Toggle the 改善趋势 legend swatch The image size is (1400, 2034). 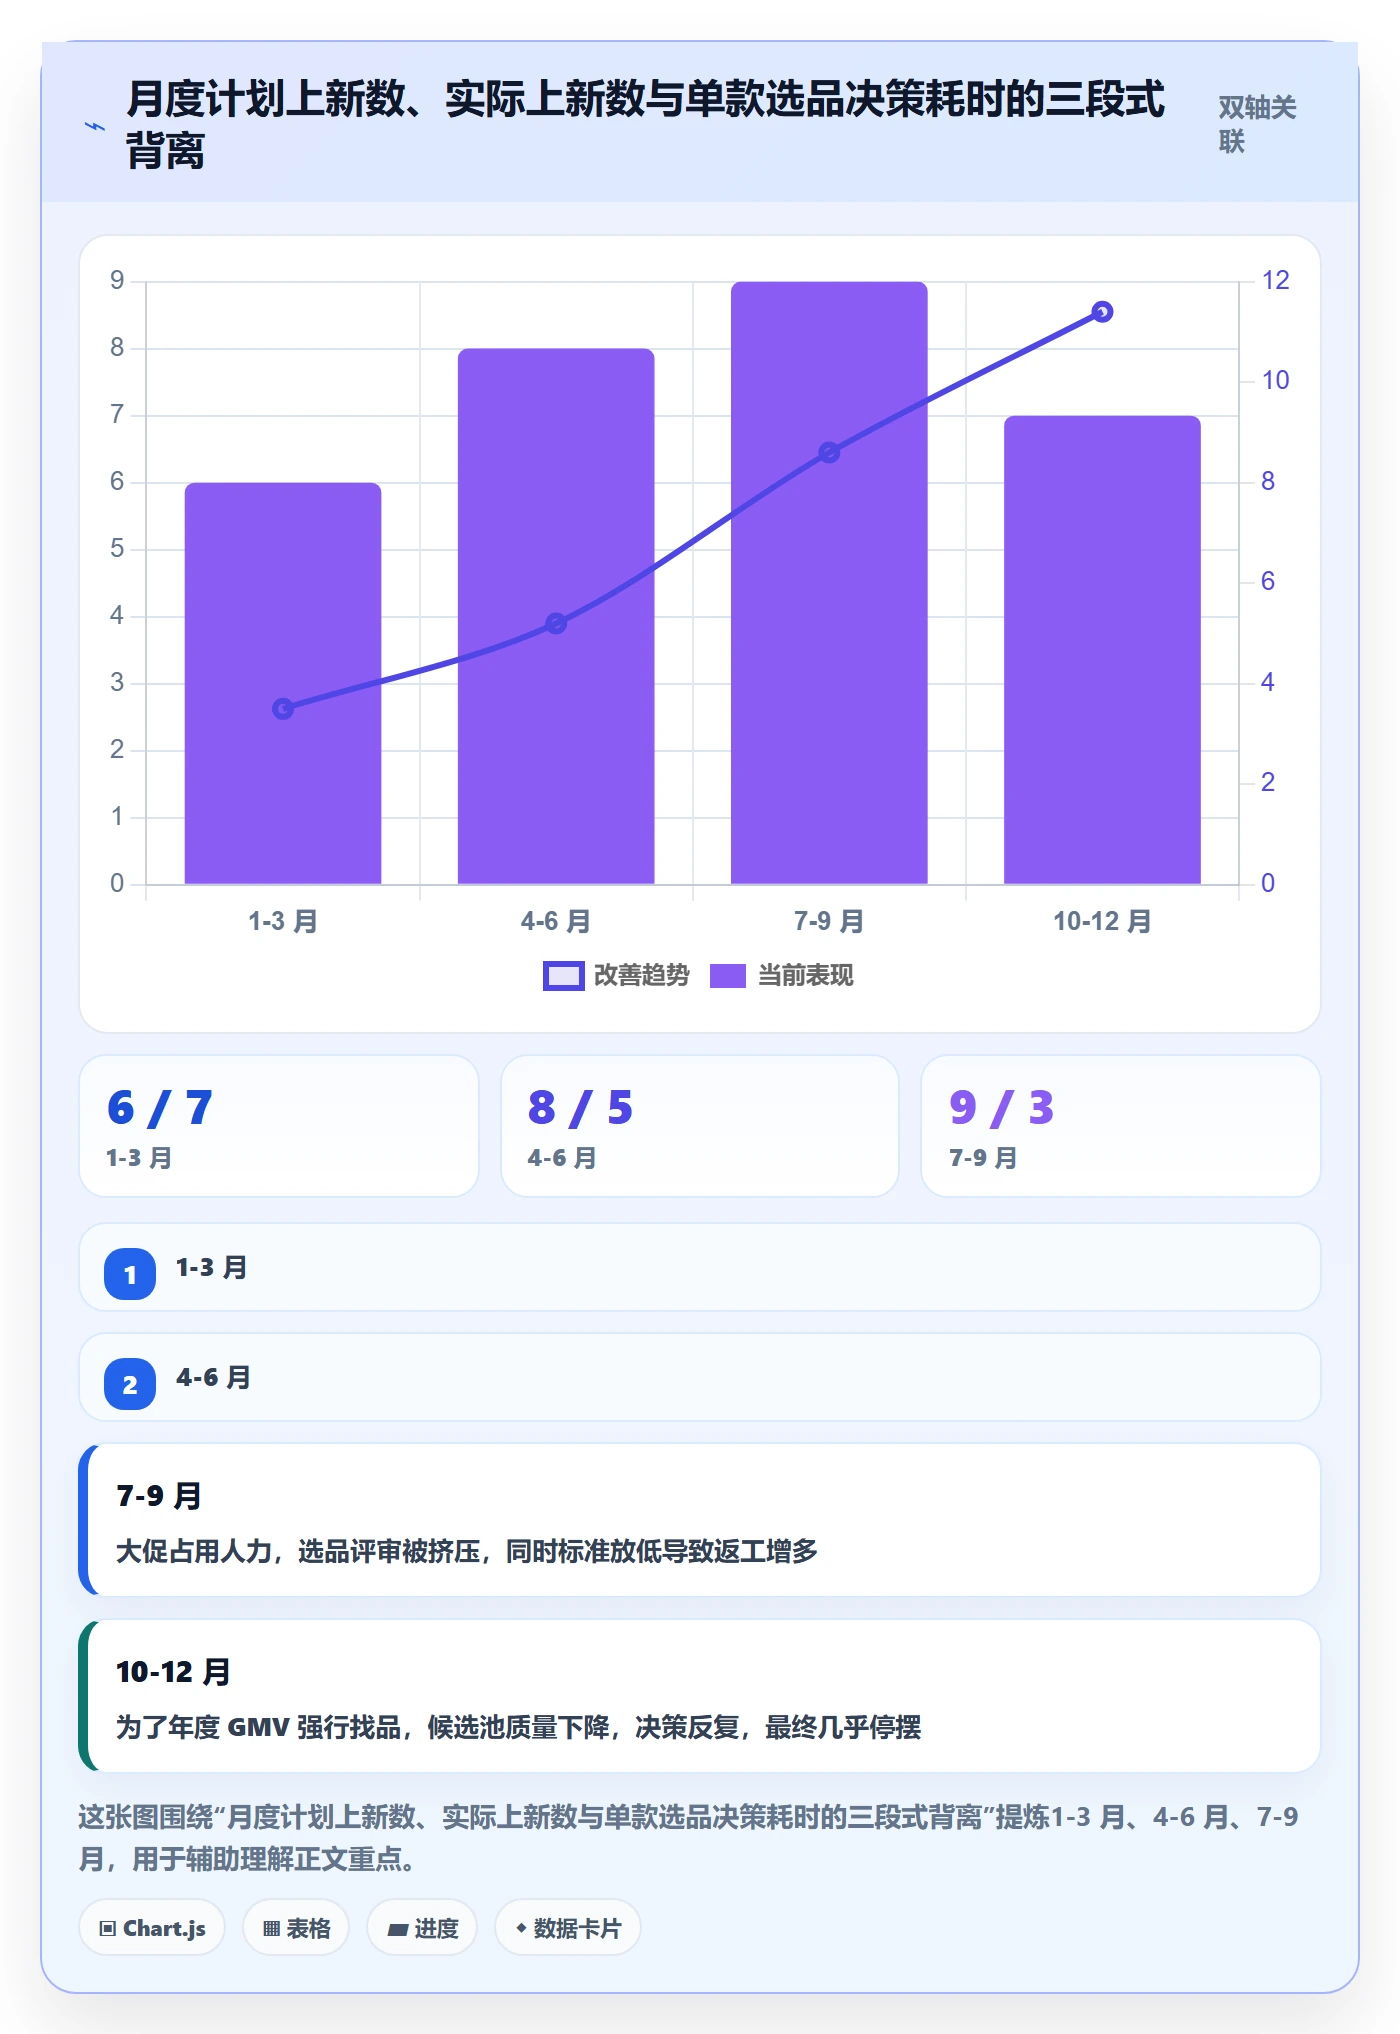563,976
